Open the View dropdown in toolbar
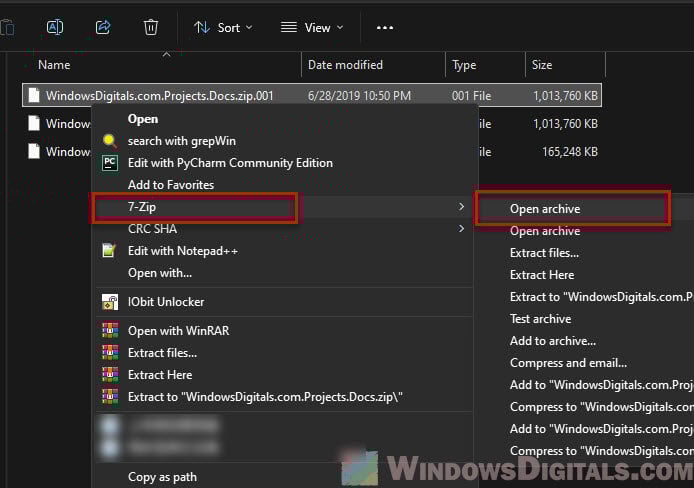Image resolution: width=694 pixels, height=488 pixels. (312, 28)
